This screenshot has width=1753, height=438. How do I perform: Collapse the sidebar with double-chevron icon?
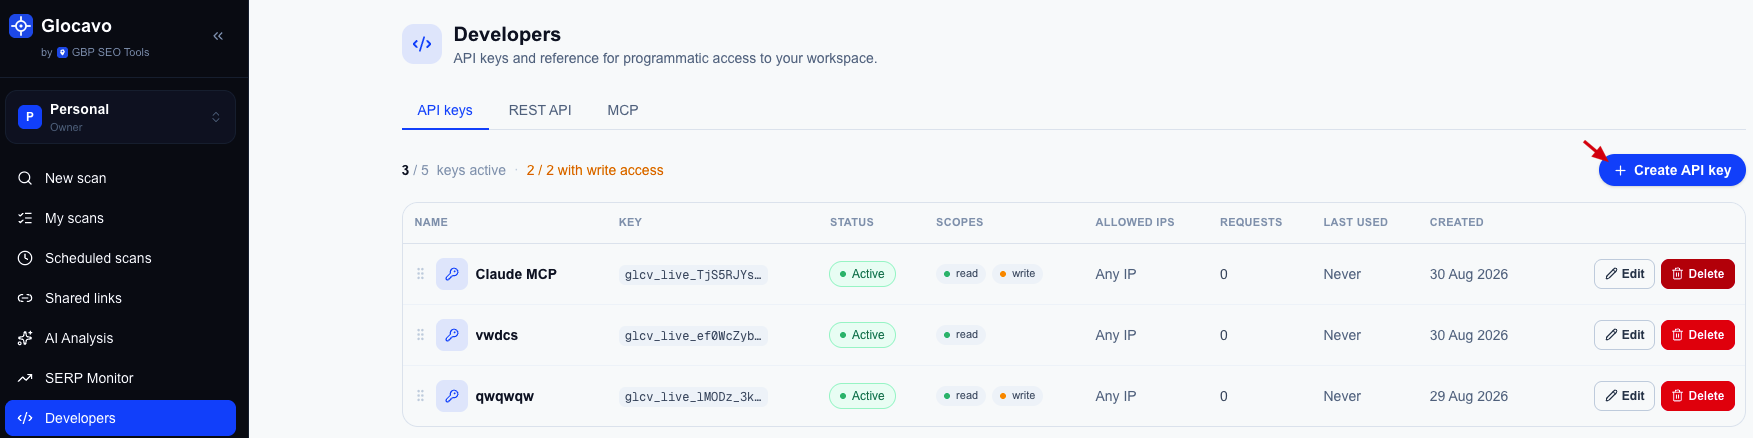click(218, 36)
